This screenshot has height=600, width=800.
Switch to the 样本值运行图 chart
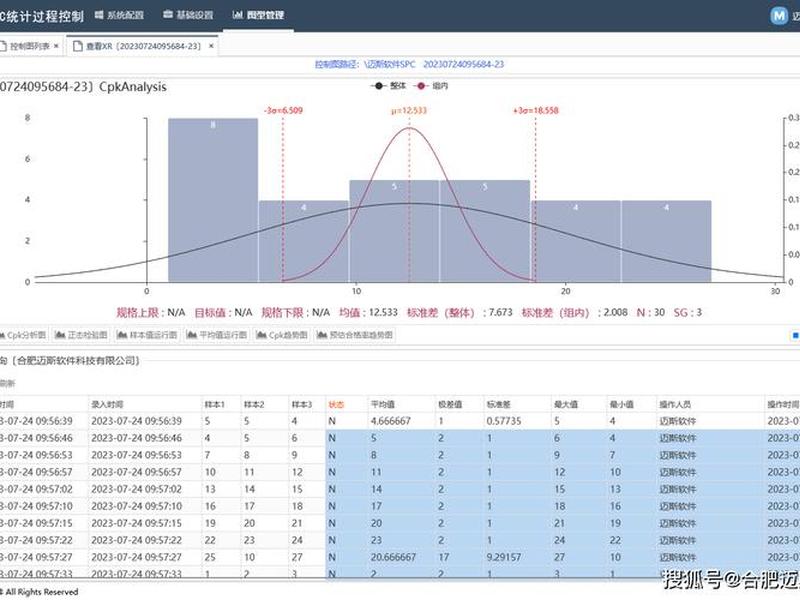147,335
